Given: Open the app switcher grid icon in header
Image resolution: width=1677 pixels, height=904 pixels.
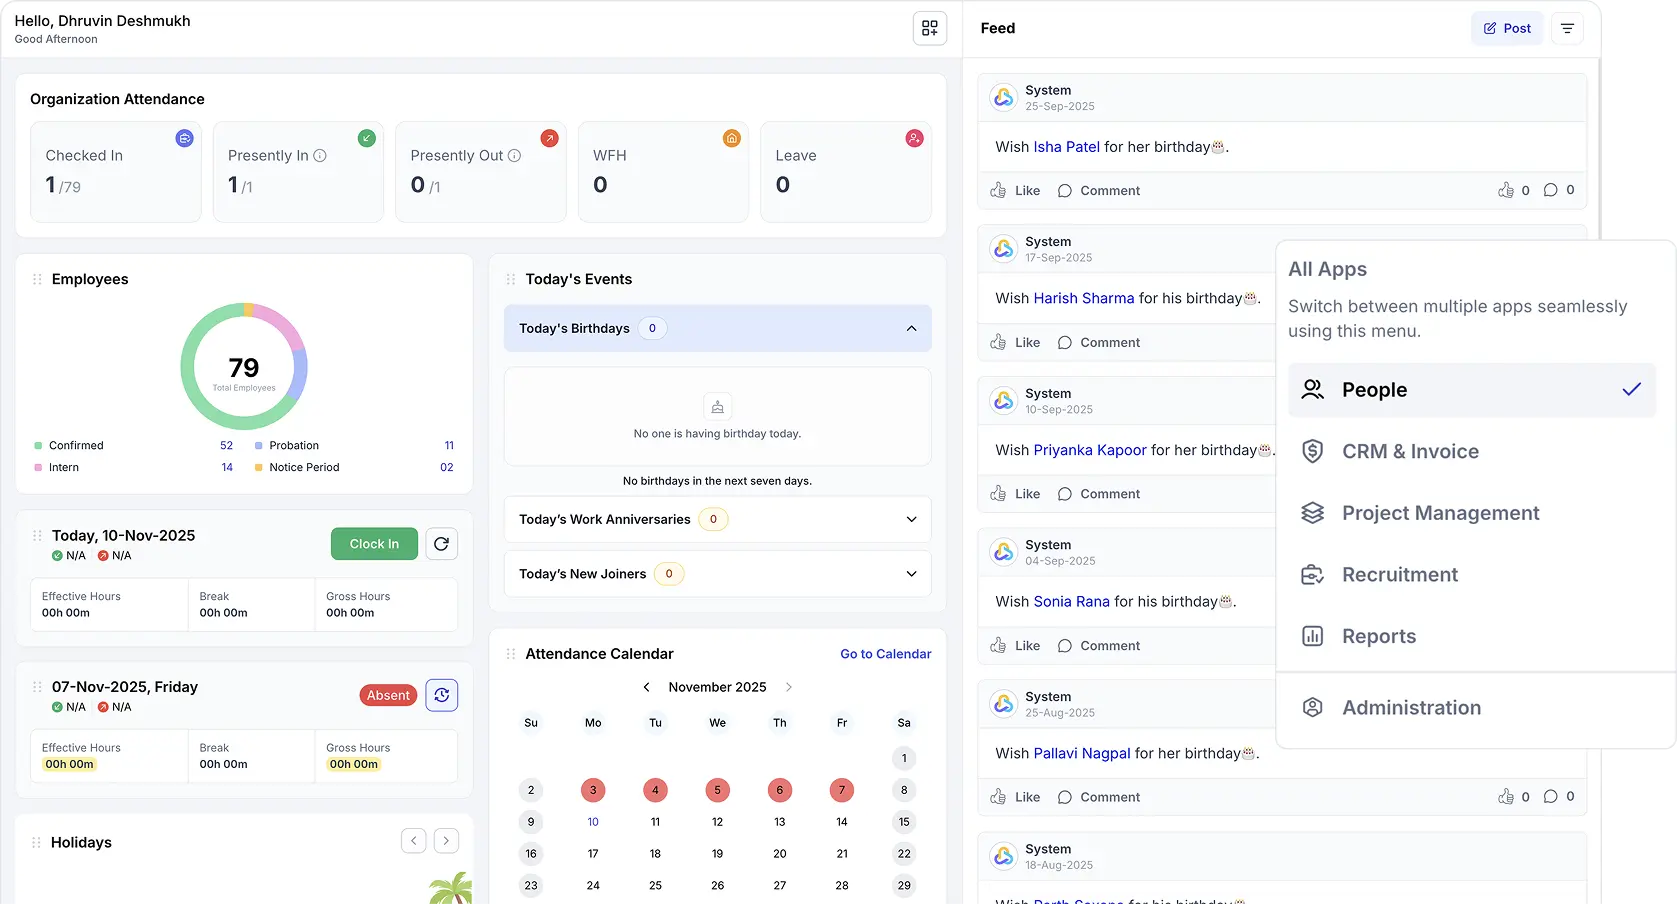Looking at the screenshot, I should pyautogui.click(x=929, y=28).
